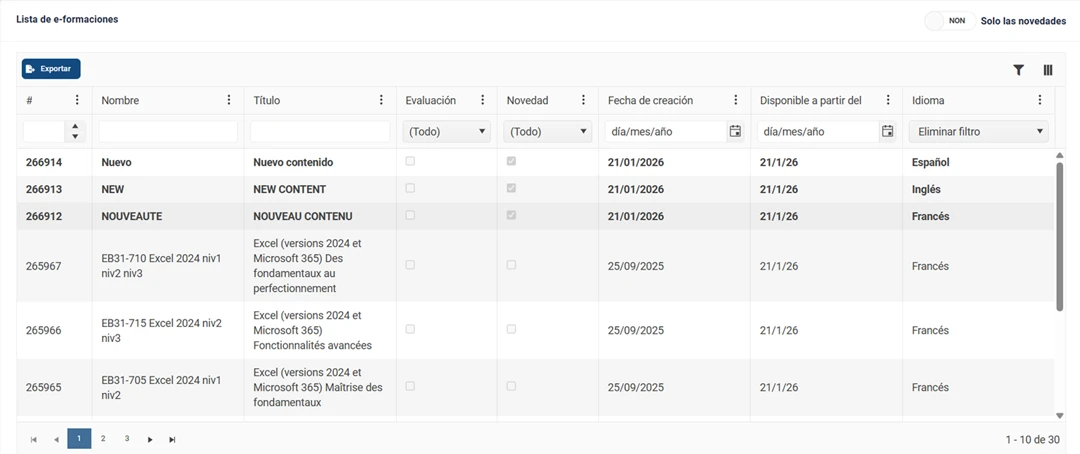
Task: Open Novedad filter dropdown
Action: pos(548,132)
